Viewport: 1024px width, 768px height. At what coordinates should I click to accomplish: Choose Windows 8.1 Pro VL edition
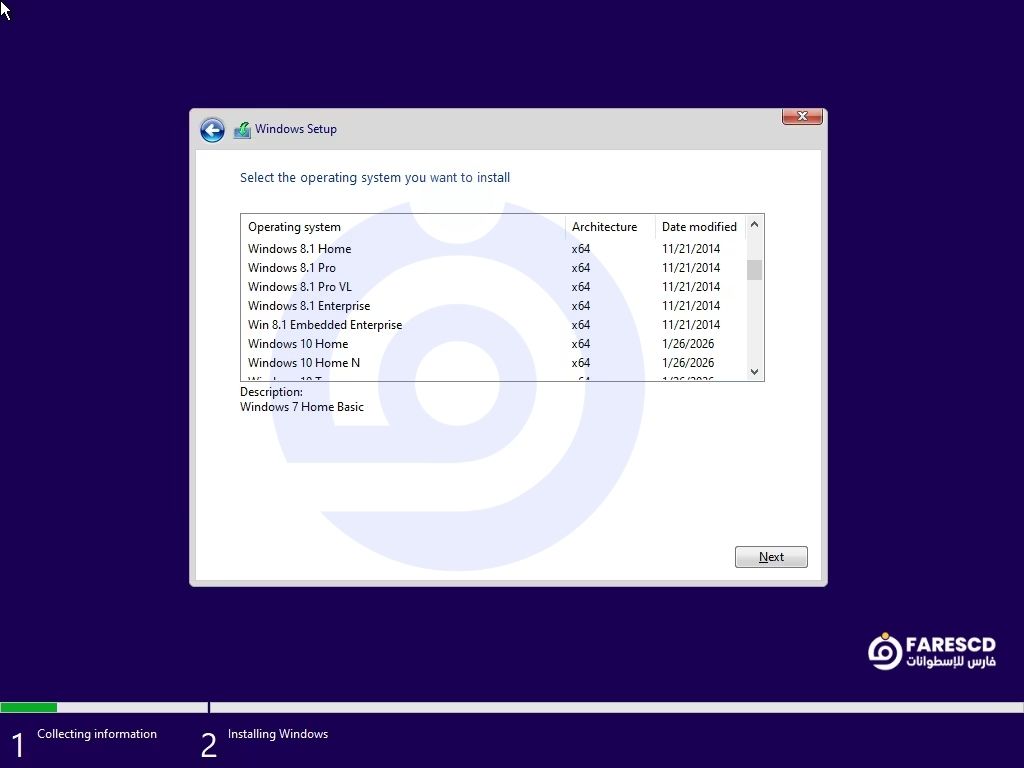(300, 287)
